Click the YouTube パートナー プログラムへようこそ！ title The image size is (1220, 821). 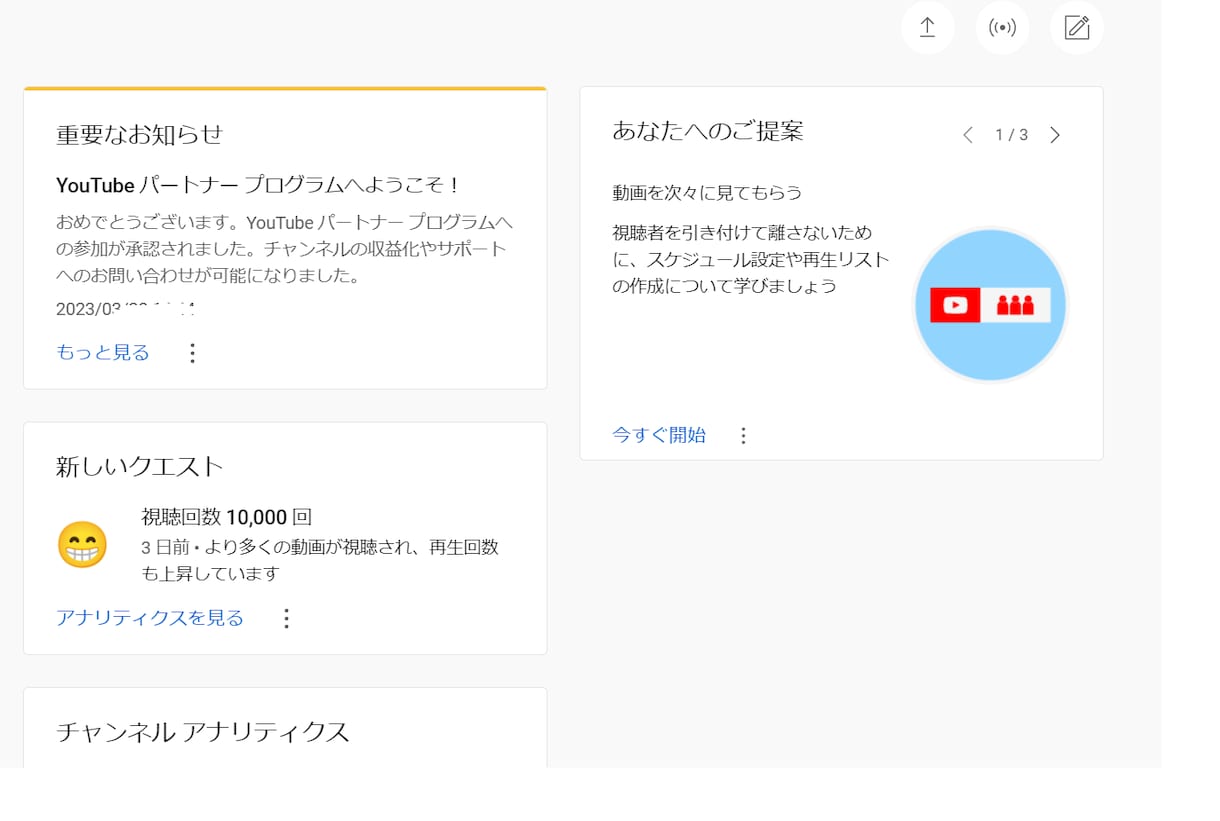pos(258,185)
